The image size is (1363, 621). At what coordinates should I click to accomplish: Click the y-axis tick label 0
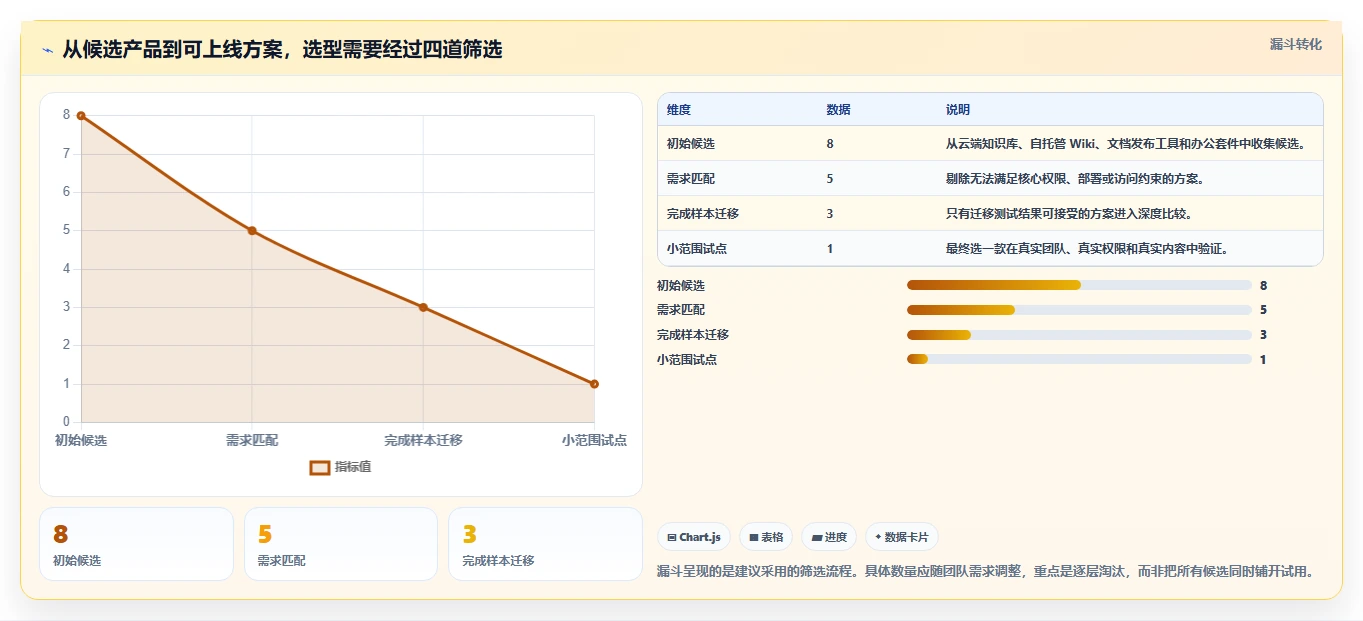[67, 422]
